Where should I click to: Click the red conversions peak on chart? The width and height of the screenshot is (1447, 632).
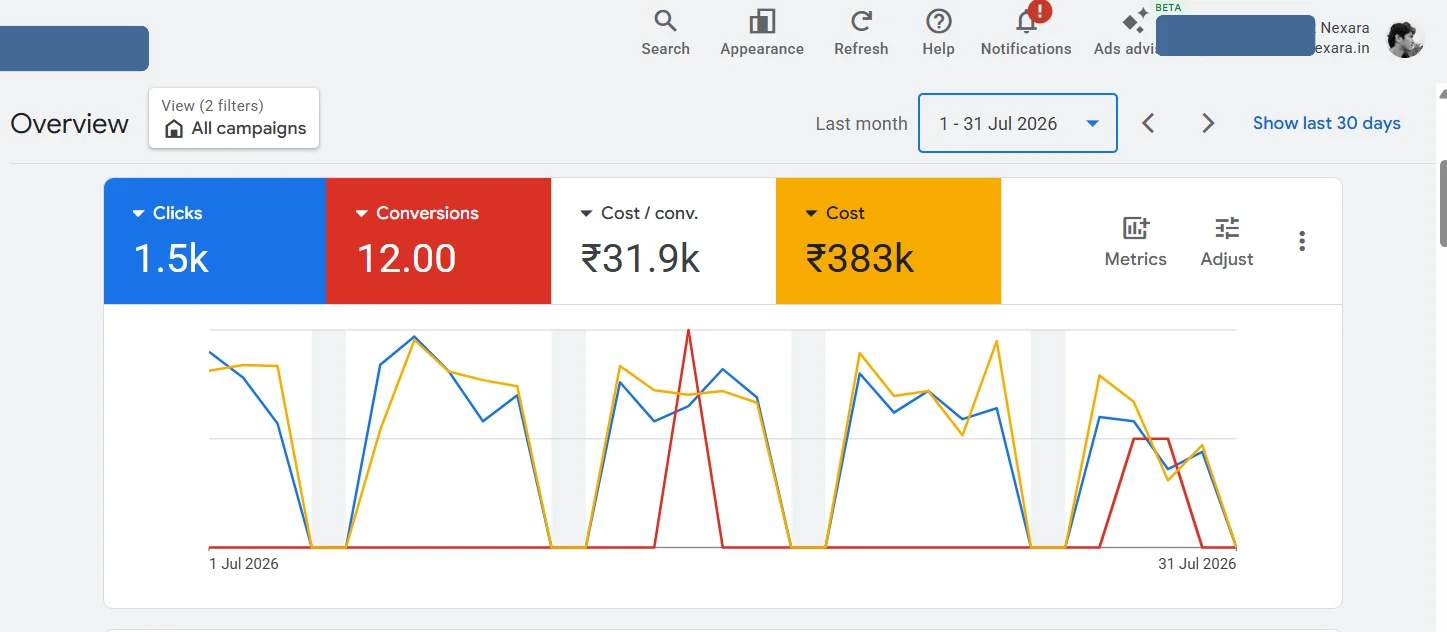[x=688, y=331]
